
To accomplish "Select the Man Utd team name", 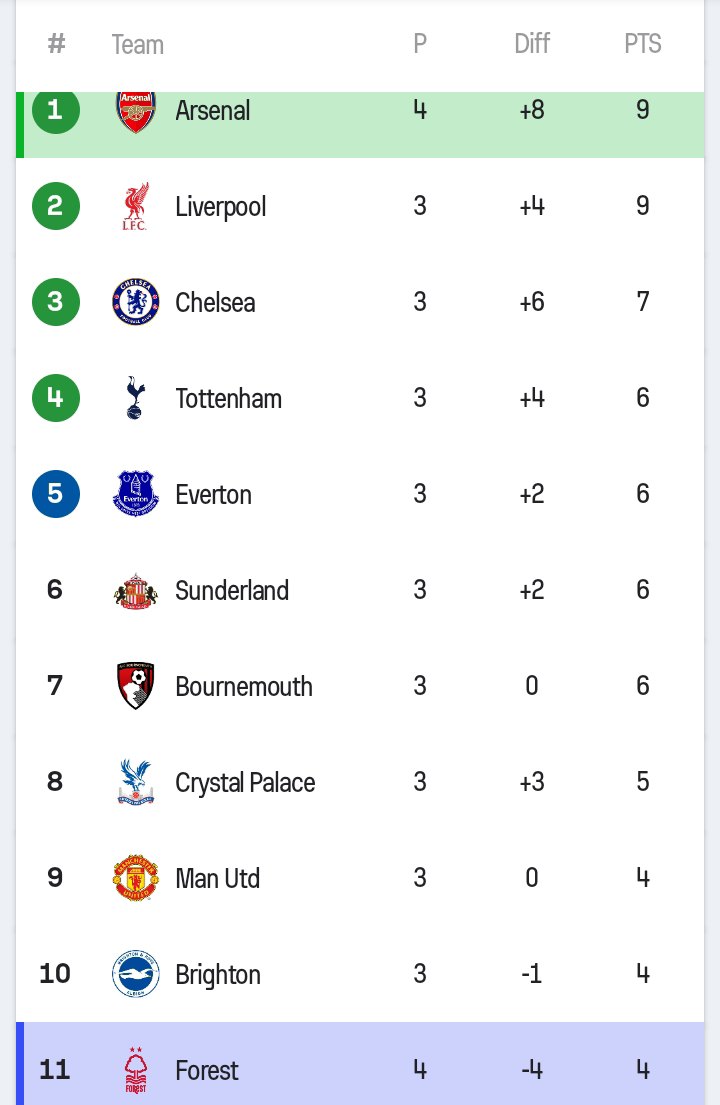I will click(x=218, y=879).
